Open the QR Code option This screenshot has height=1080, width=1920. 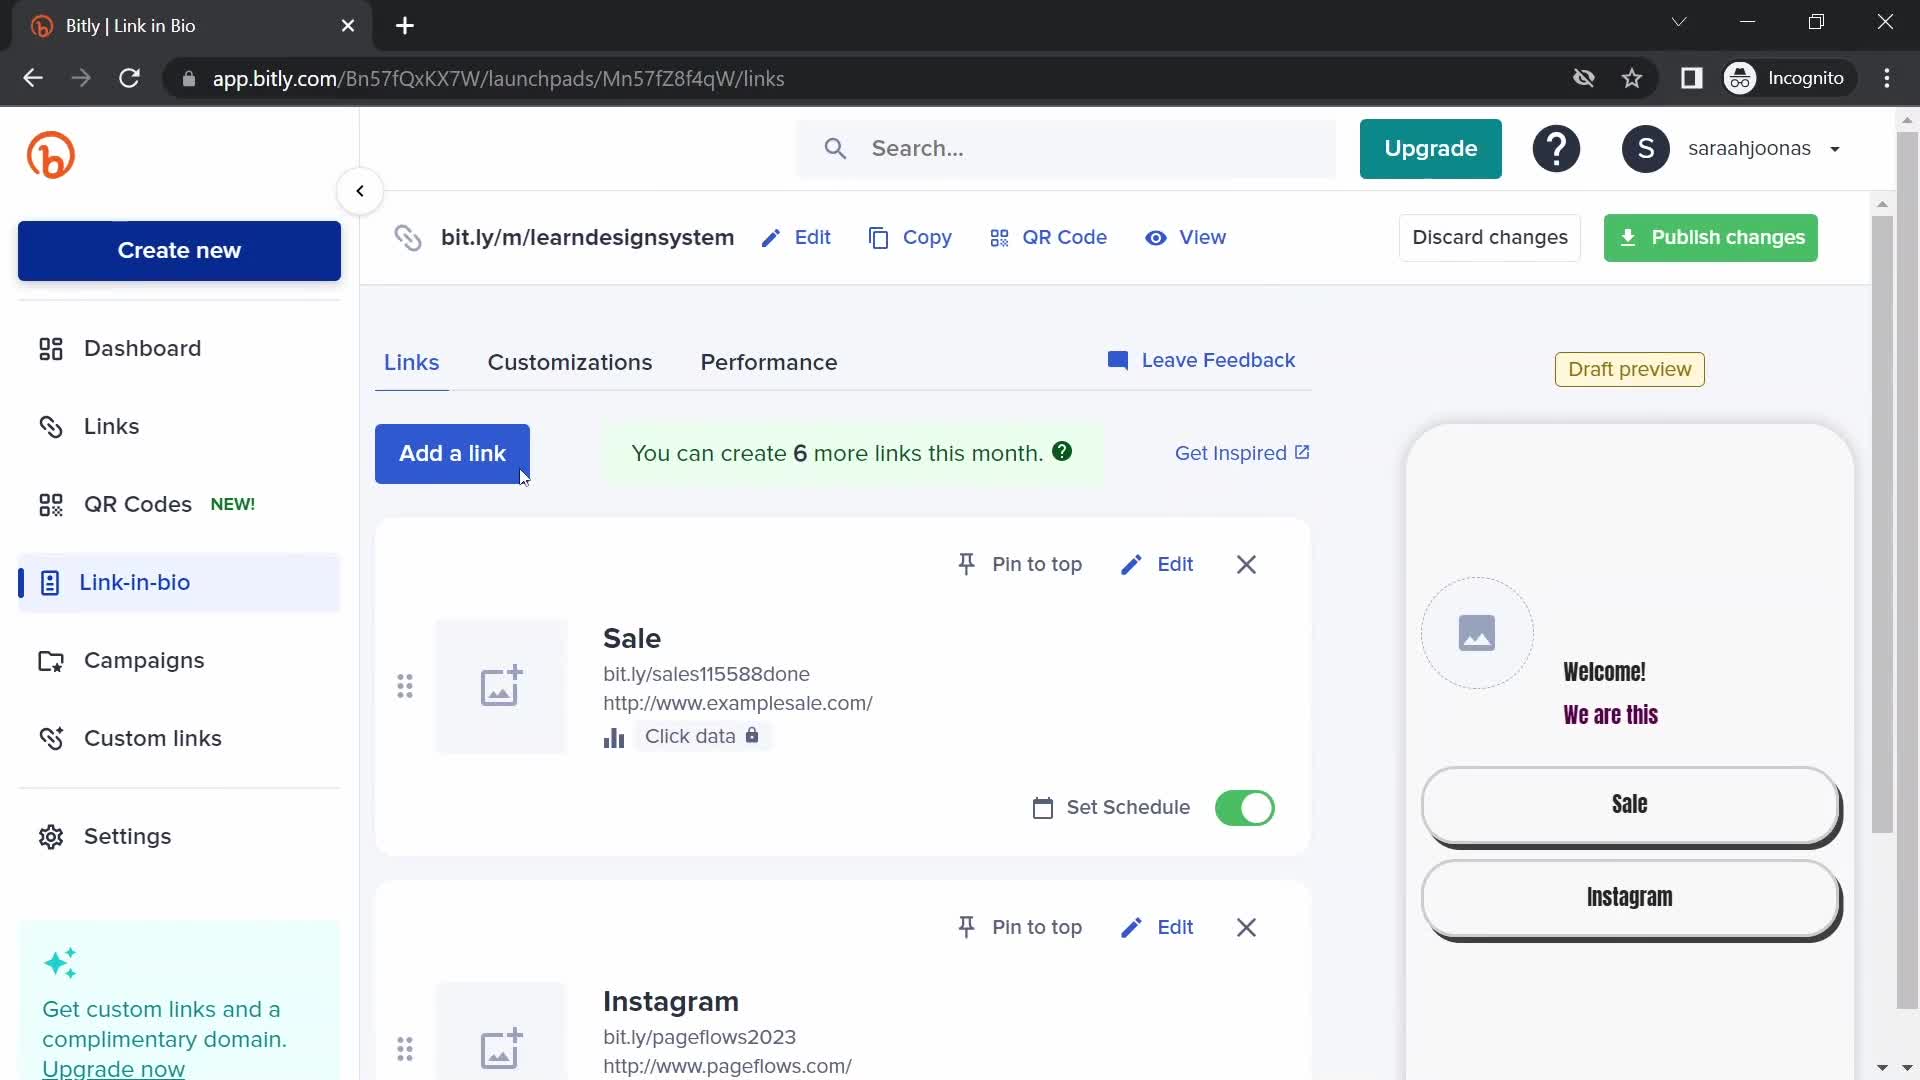1048,238
